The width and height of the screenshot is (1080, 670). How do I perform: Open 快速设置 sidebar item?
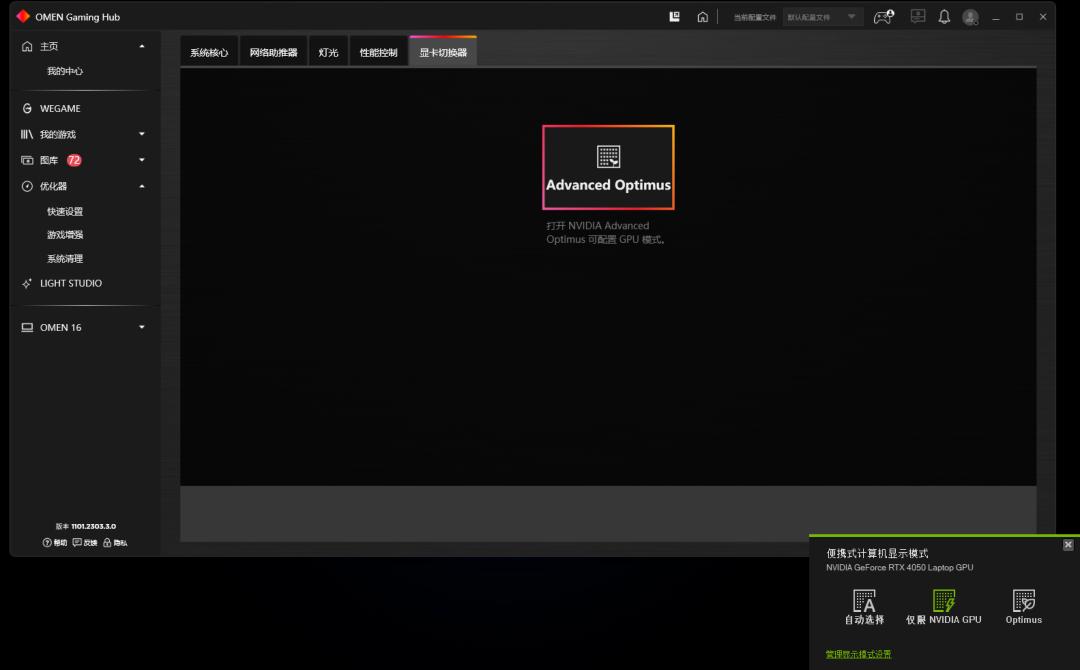(65, 211)
